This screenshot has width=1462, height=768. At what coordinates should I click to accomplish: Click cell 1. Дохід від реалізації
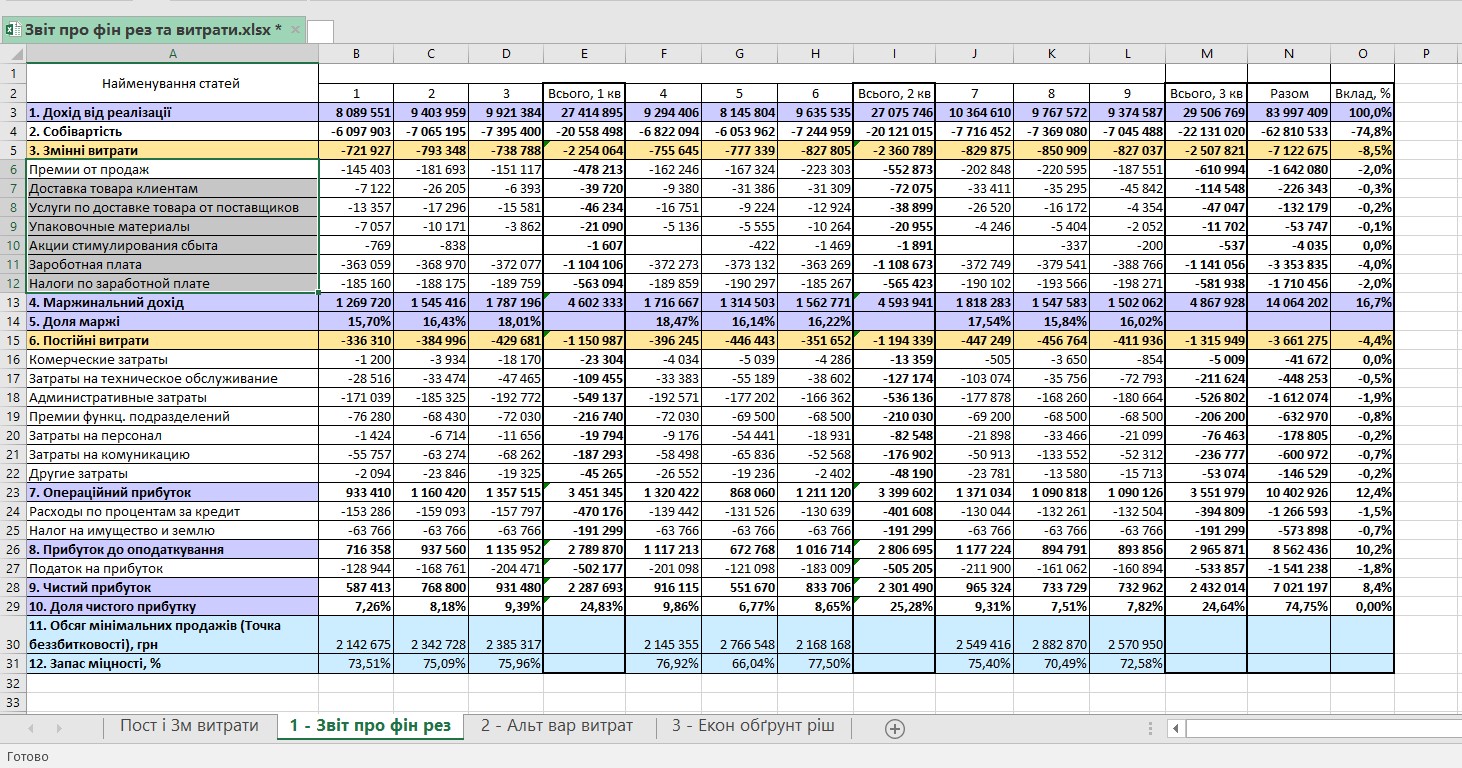(x=172, y=112)
